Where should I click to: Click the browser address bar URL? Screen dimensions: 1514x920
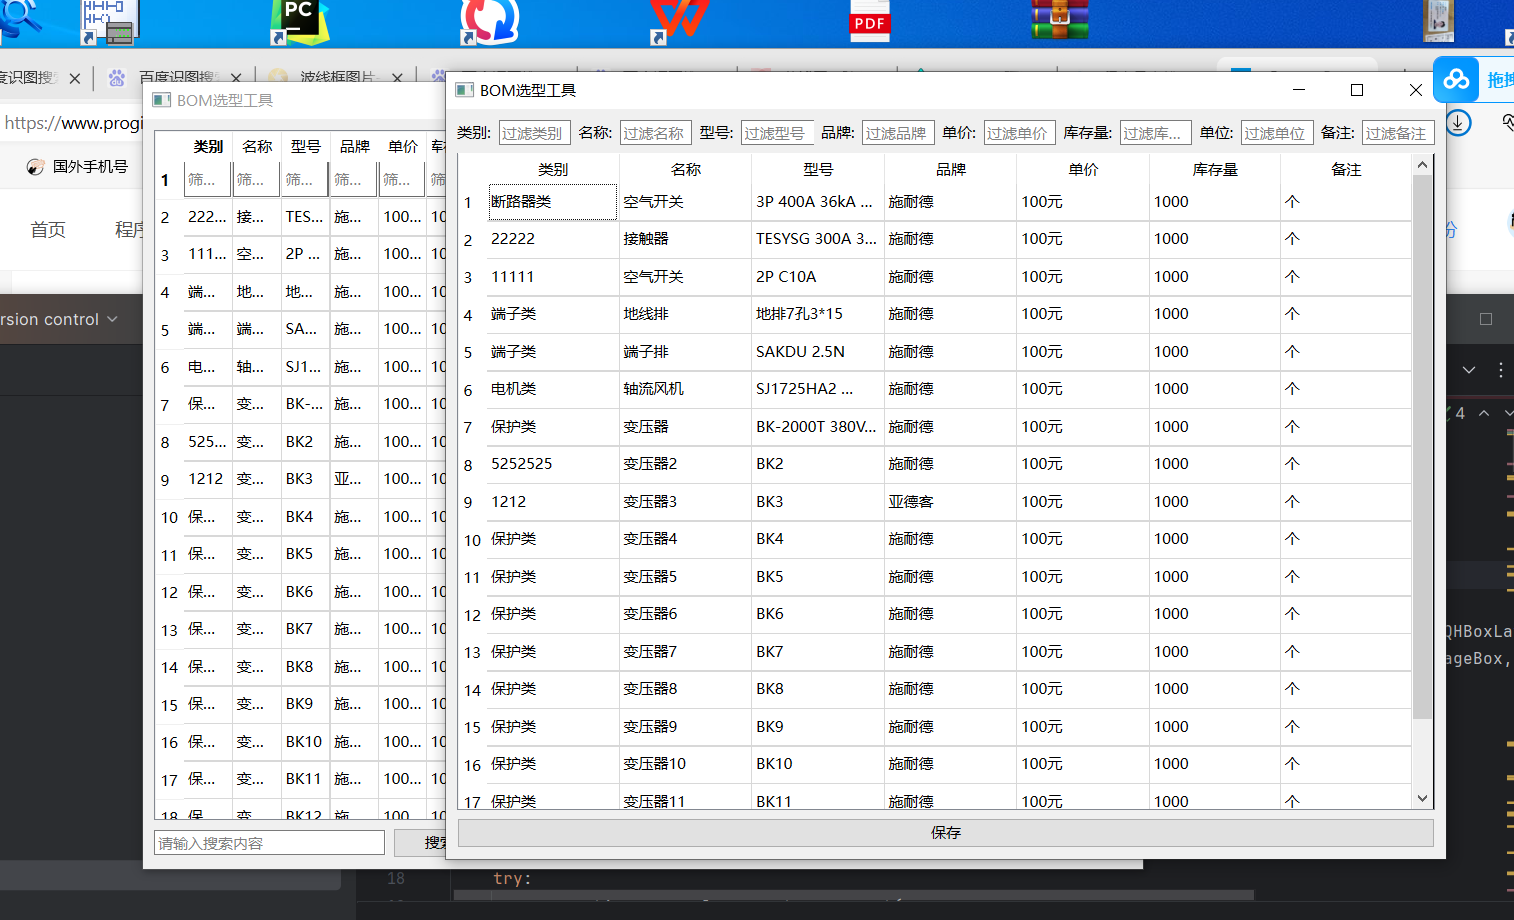(x=73, y=123)
